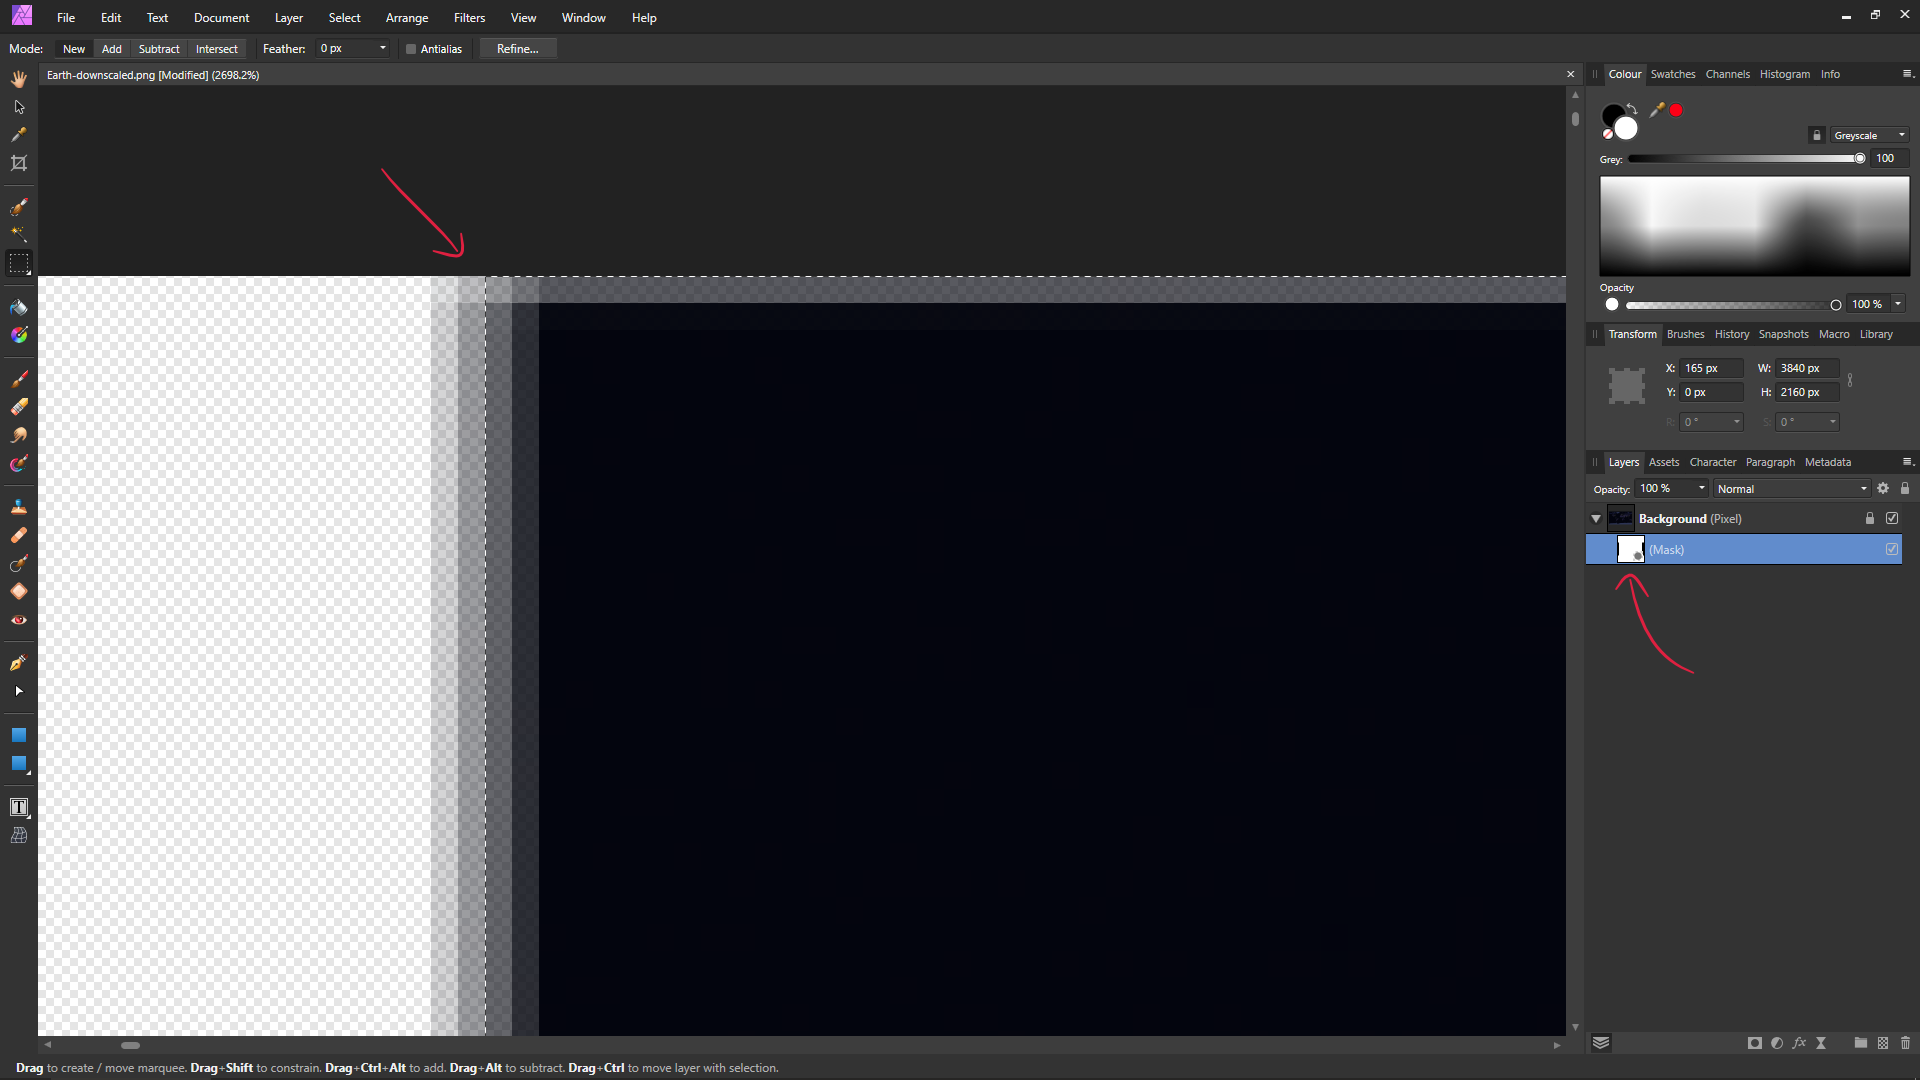Open Layer Effects fx icon
This screenshot has height=1080, width=1920.
pyautogui.click(x=1799, y=1043)
